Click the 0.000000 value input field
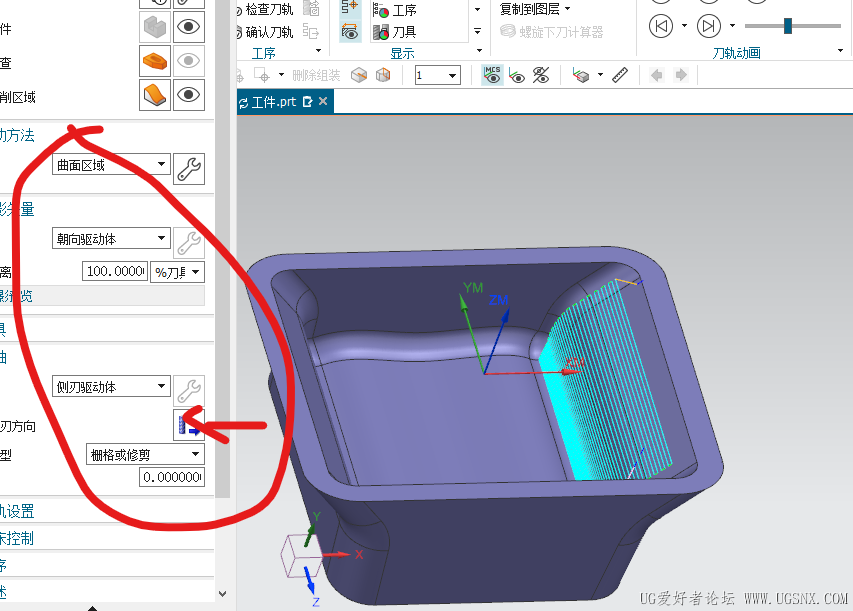 [172, 477]
